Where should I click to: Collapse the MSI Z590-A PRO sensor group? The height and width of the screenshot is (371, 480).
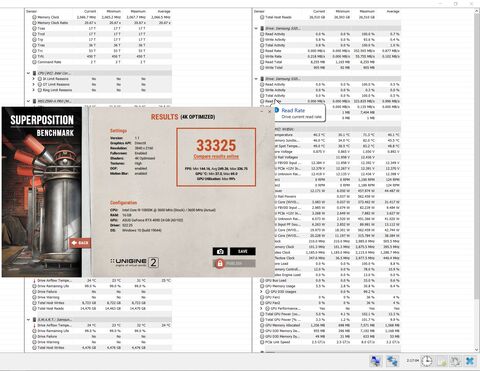pos(28,101)
